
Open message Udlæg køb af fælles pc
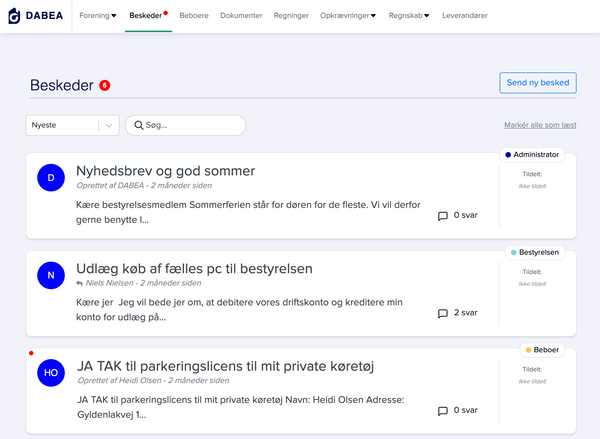tap(194, 269)
